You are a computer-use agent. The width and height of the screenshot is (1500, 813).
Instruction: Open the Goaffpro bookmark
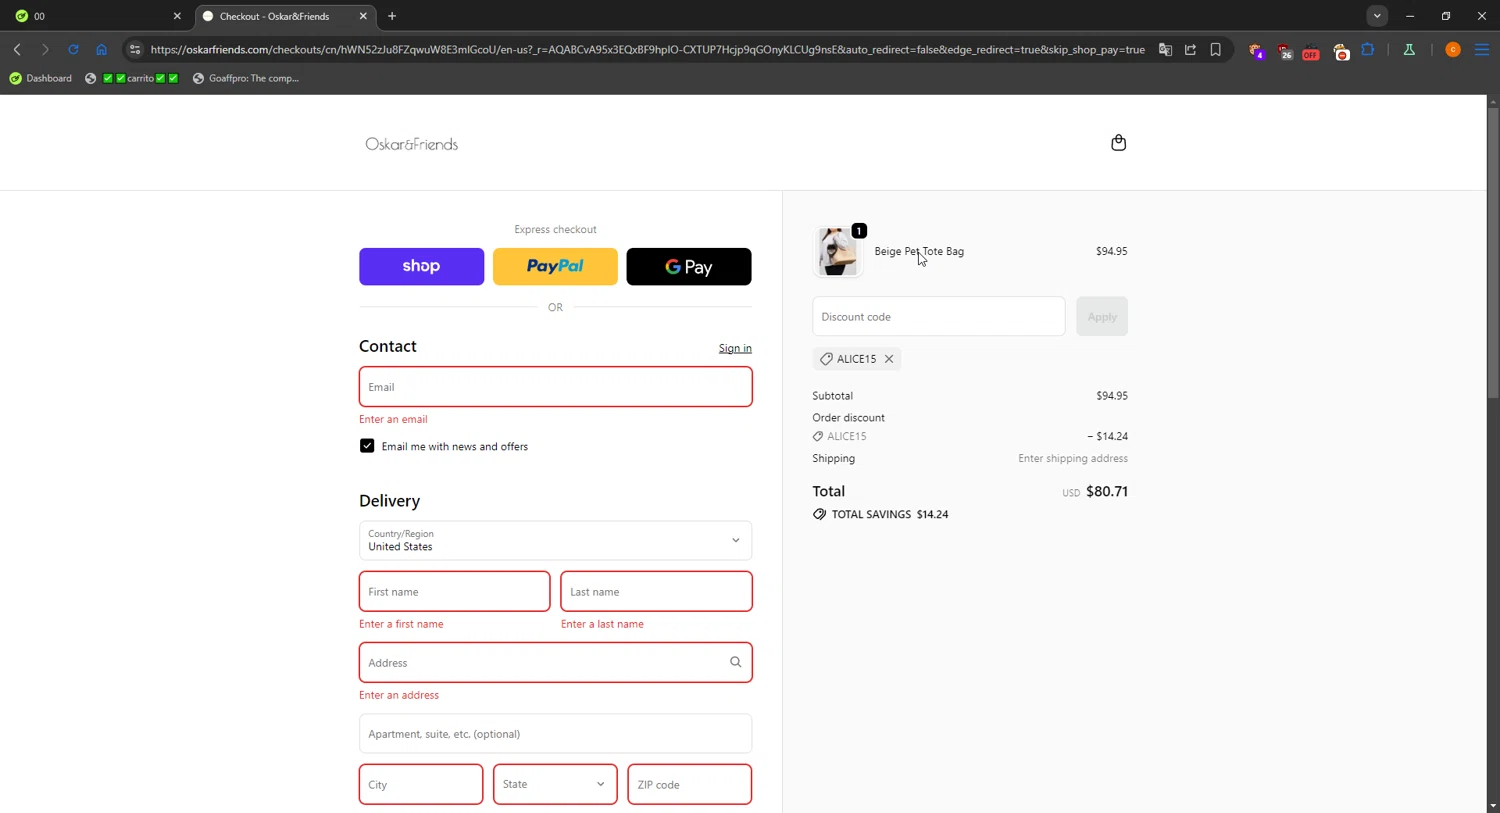(x=246, y=78)
